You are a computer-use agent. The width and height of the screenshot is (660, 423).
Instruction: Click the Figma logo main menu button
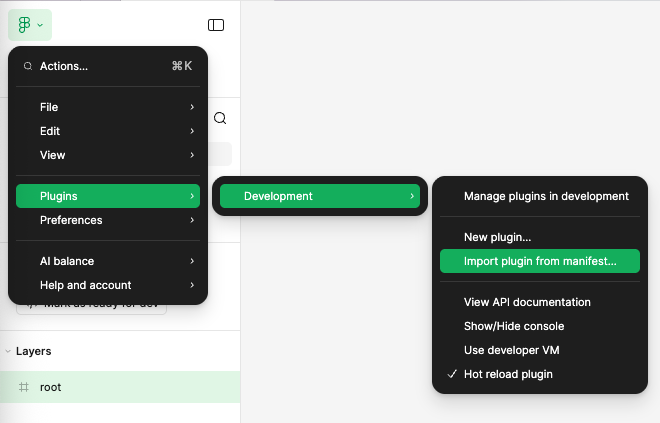(x=30, y=25)
